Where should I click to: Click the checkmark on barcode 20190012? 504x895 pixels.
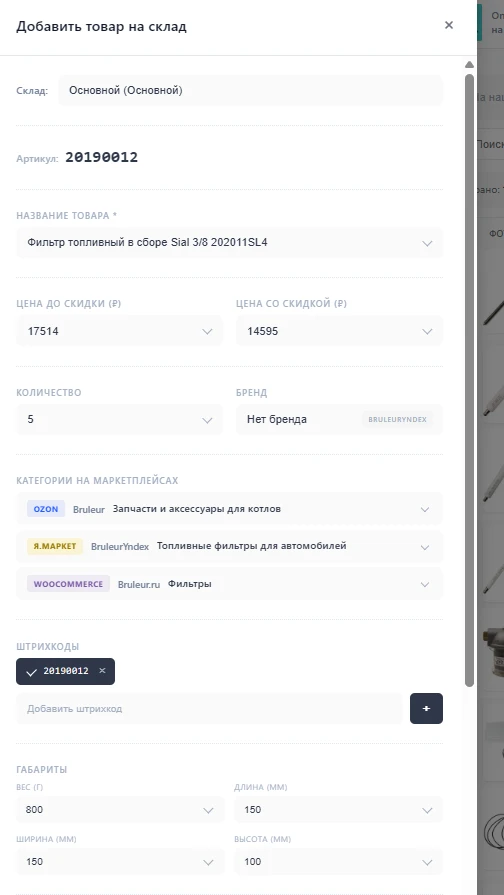click(31, 672)
